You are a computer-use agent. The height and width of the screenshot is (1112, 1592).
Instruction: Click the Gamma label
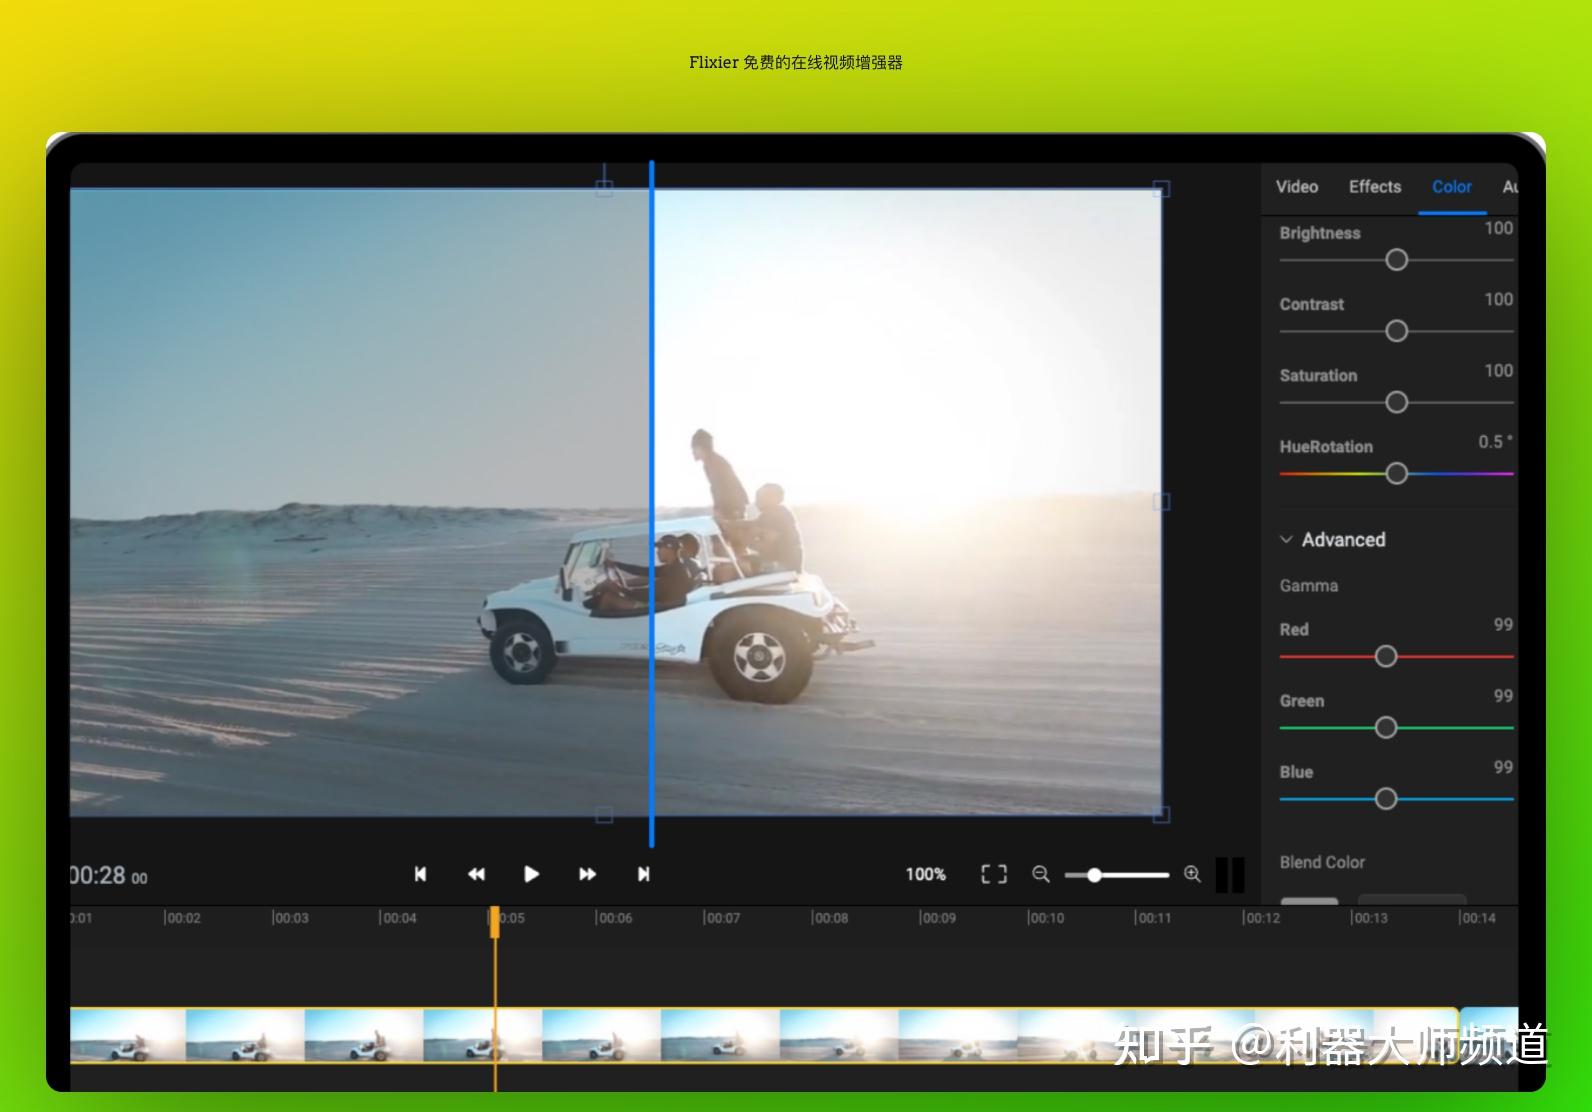1309,586
